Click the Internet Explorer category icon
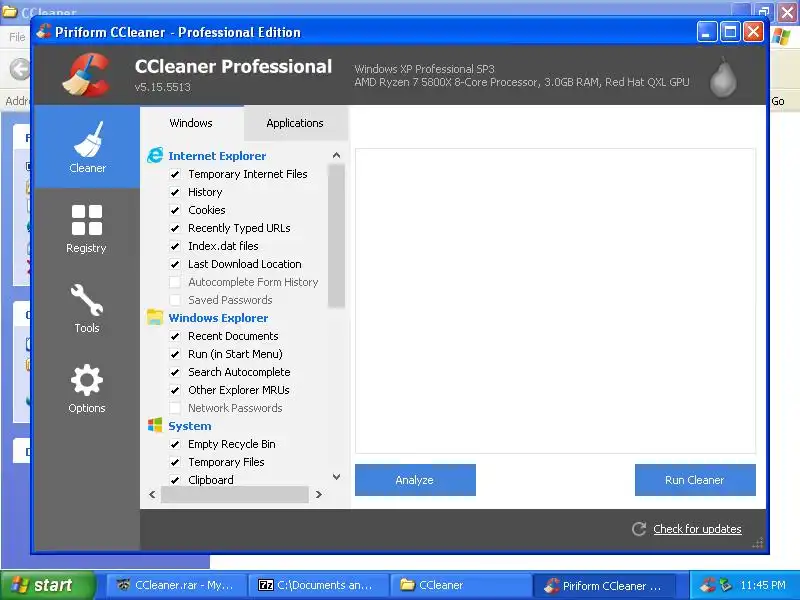Screen dimensions: 800x600 coord(155,156)
